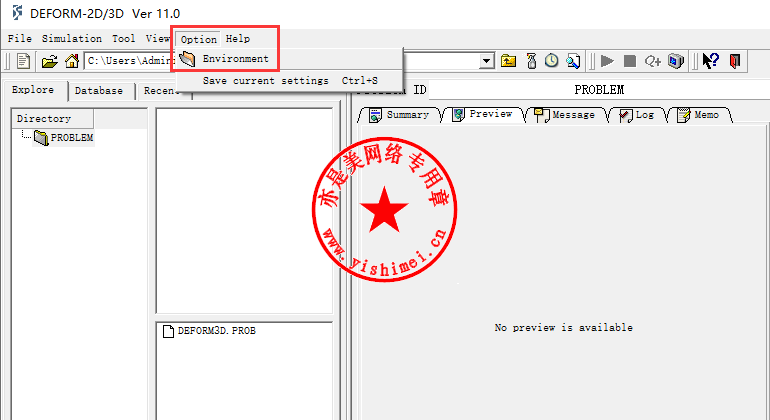Click the 3D monitor toolbar icon
Screen dimensions: 770x420
[x=676, y=61]
